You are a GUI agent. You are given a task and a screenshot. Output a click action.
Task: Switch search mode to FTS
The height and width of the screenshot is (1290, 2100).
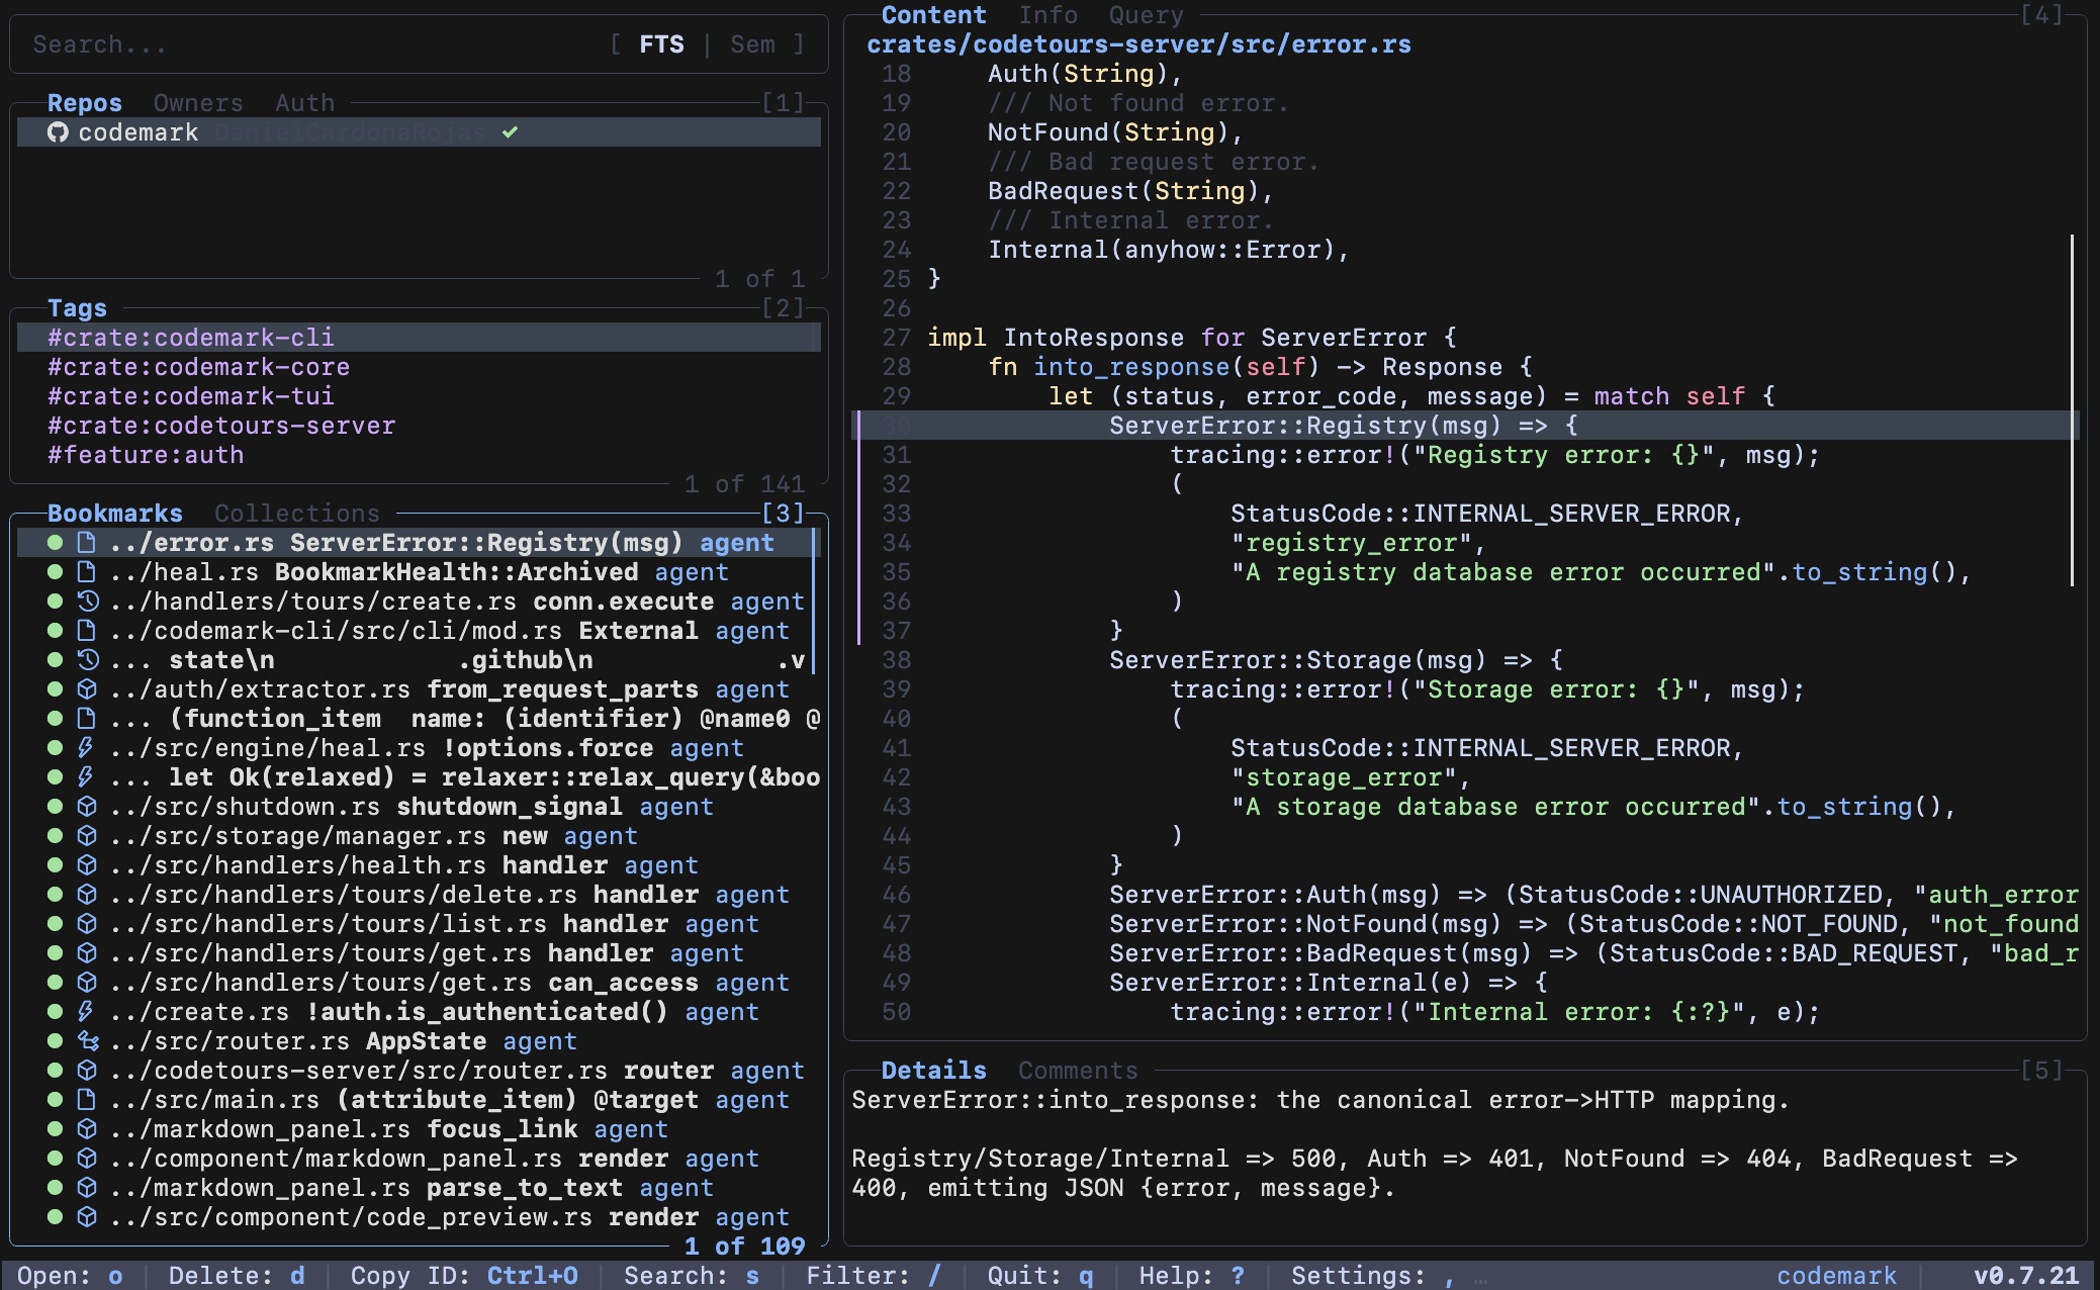(x=662, y=45)
